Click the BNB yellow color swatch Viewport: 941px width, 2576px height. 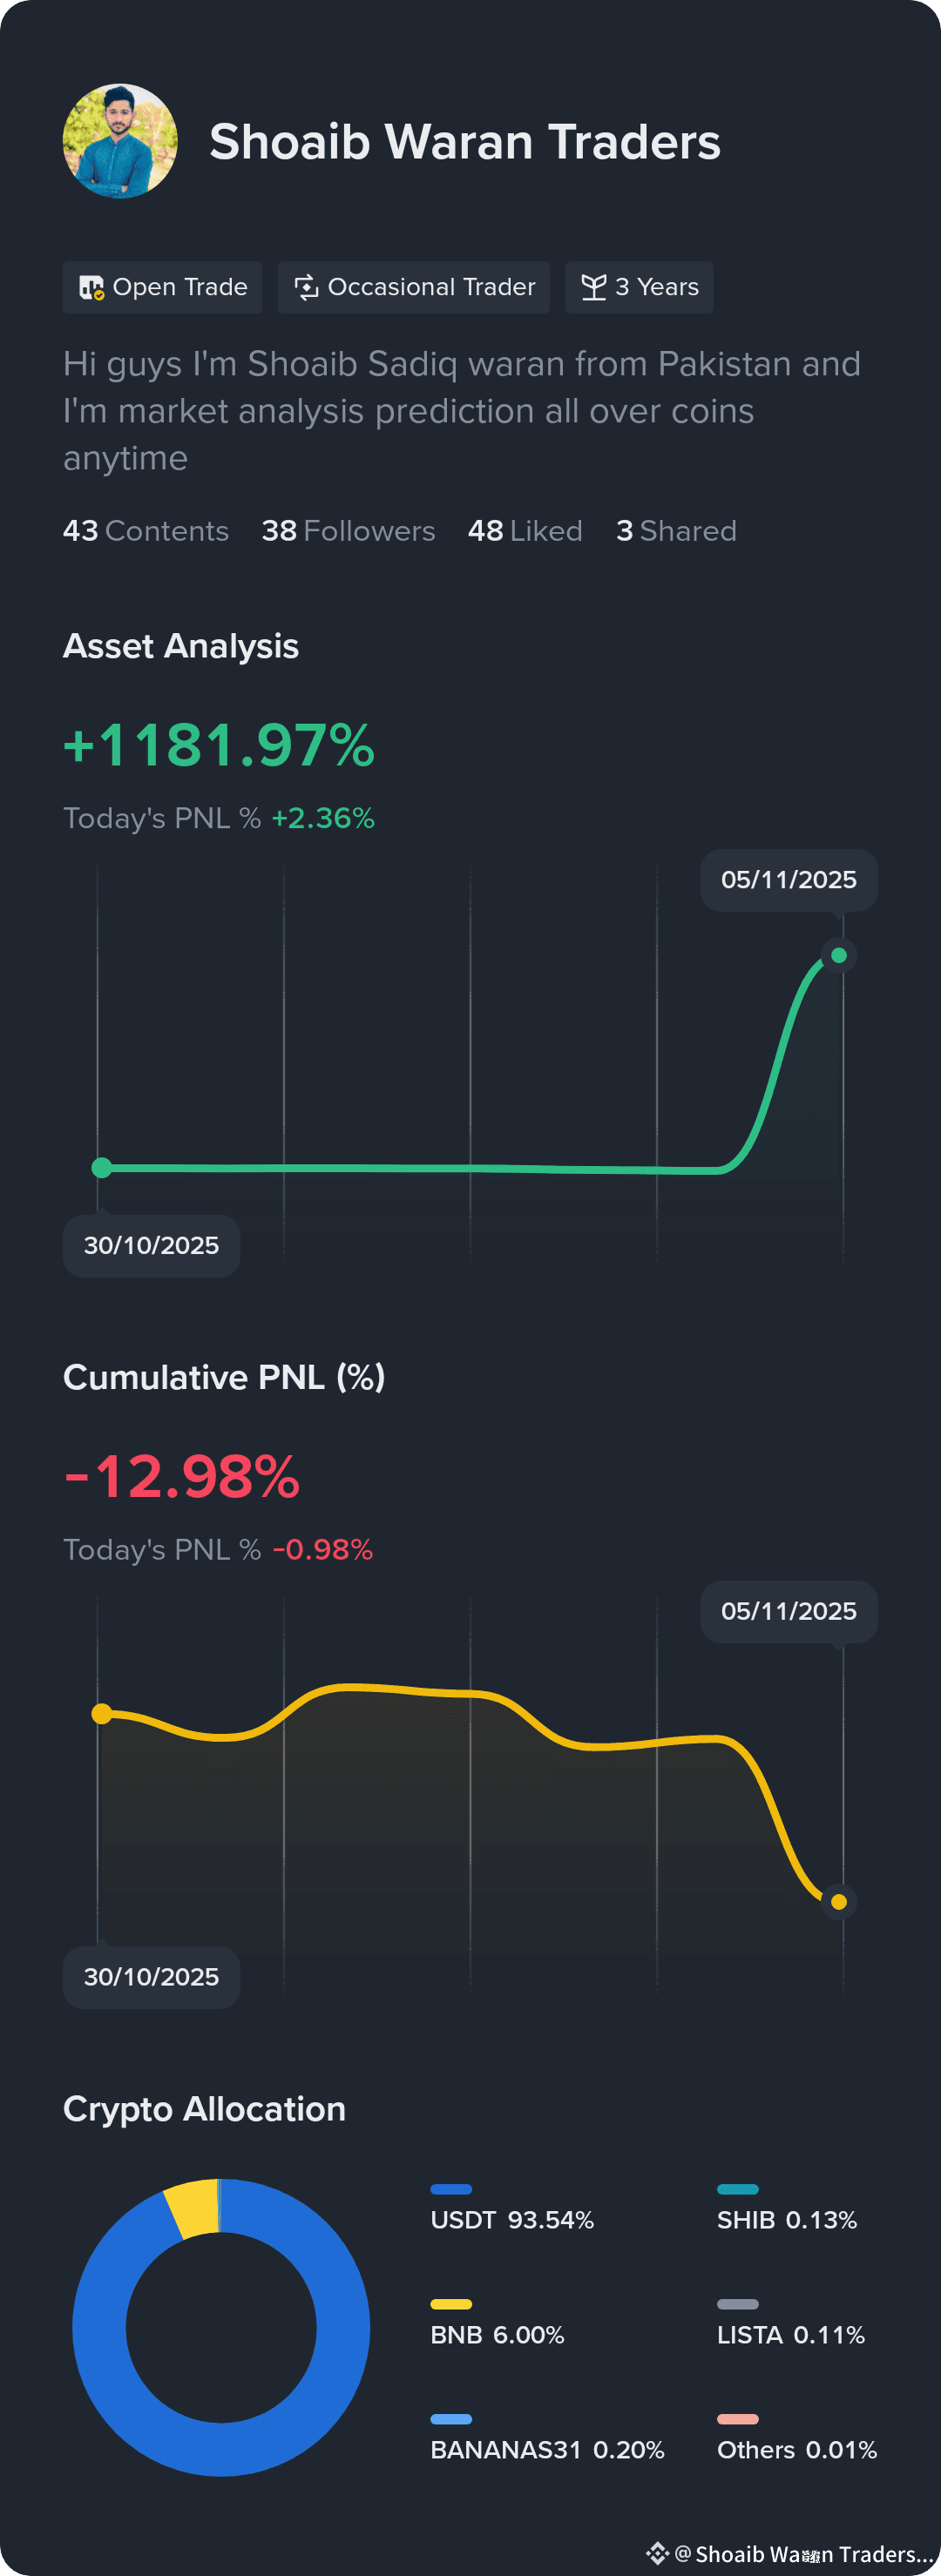click(x=451, y=2304)
